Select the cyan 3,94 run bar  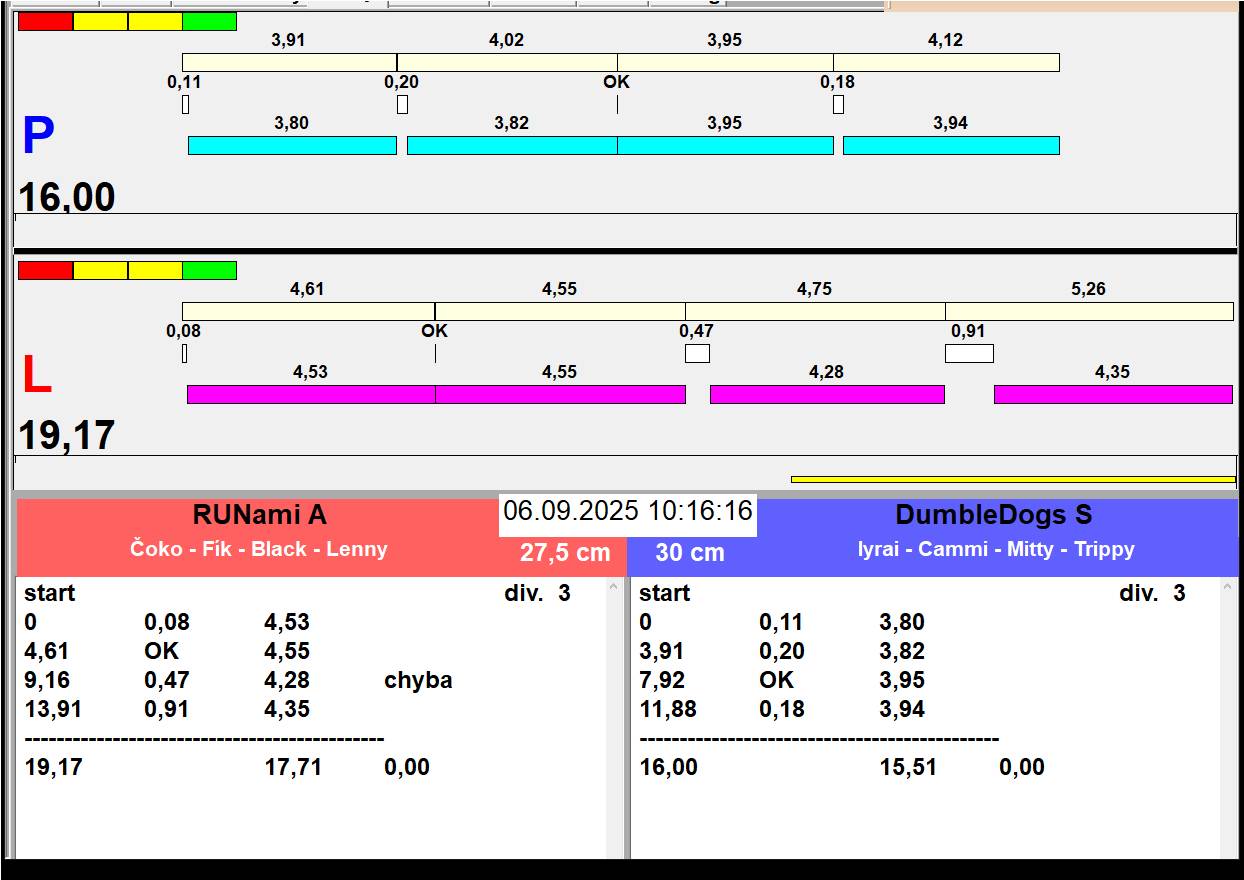(951, 145)
